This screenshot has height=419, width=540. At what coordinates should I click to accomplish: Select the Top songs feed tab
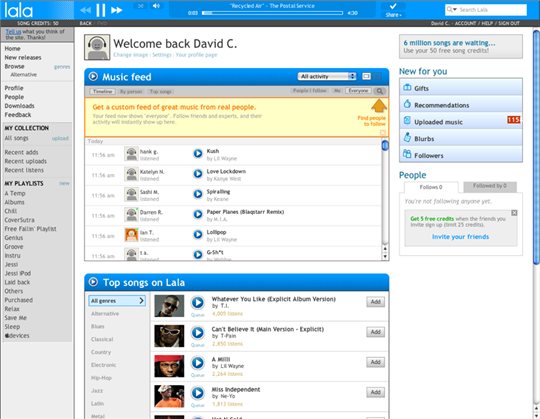click(160, 92)
